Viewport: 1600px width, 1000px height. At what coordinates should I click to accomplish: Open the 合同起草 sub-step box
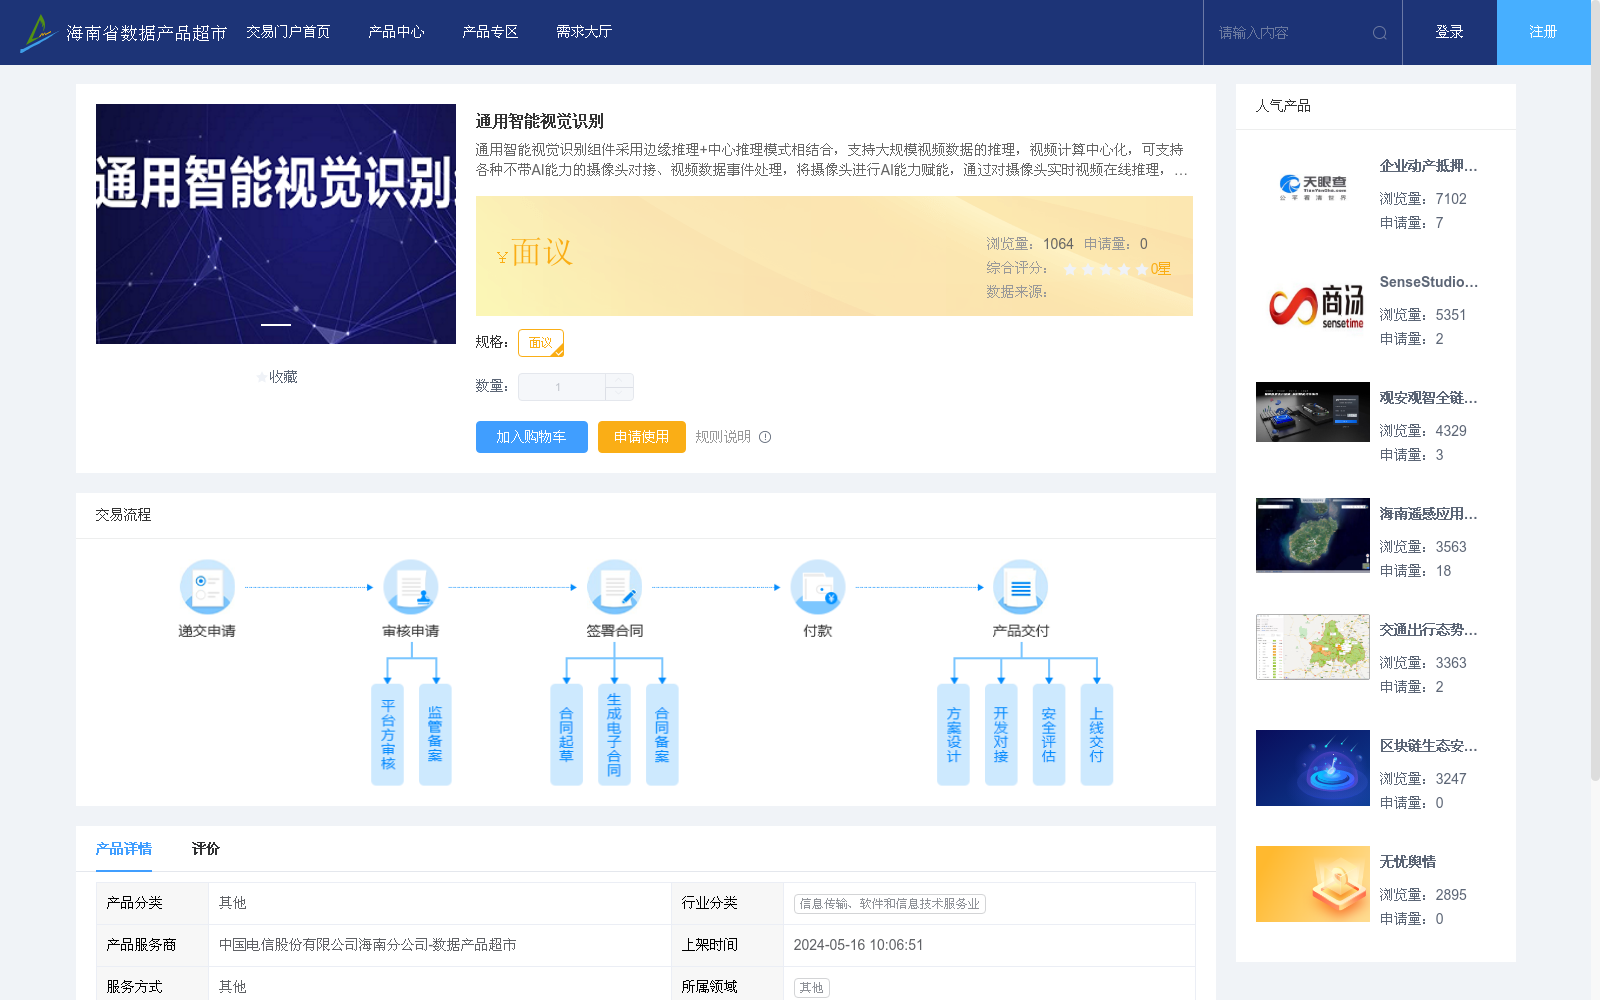(x=566, y=734)
